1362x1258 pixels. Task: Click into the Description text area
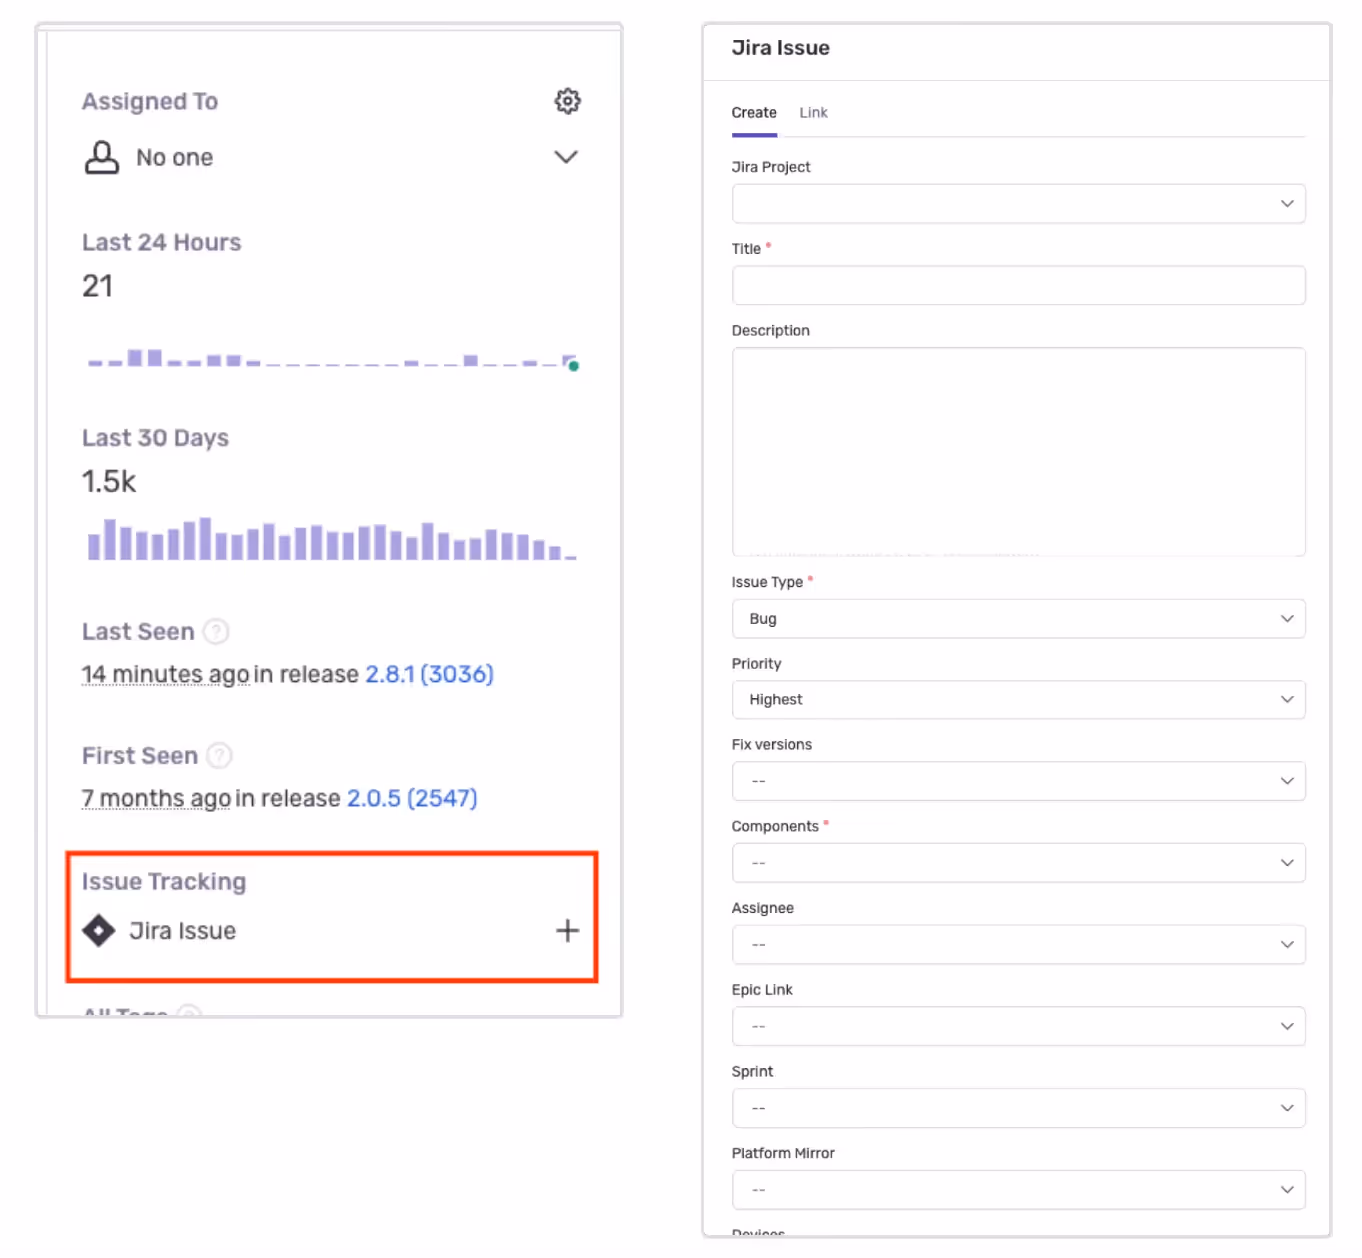[1018, 452]
